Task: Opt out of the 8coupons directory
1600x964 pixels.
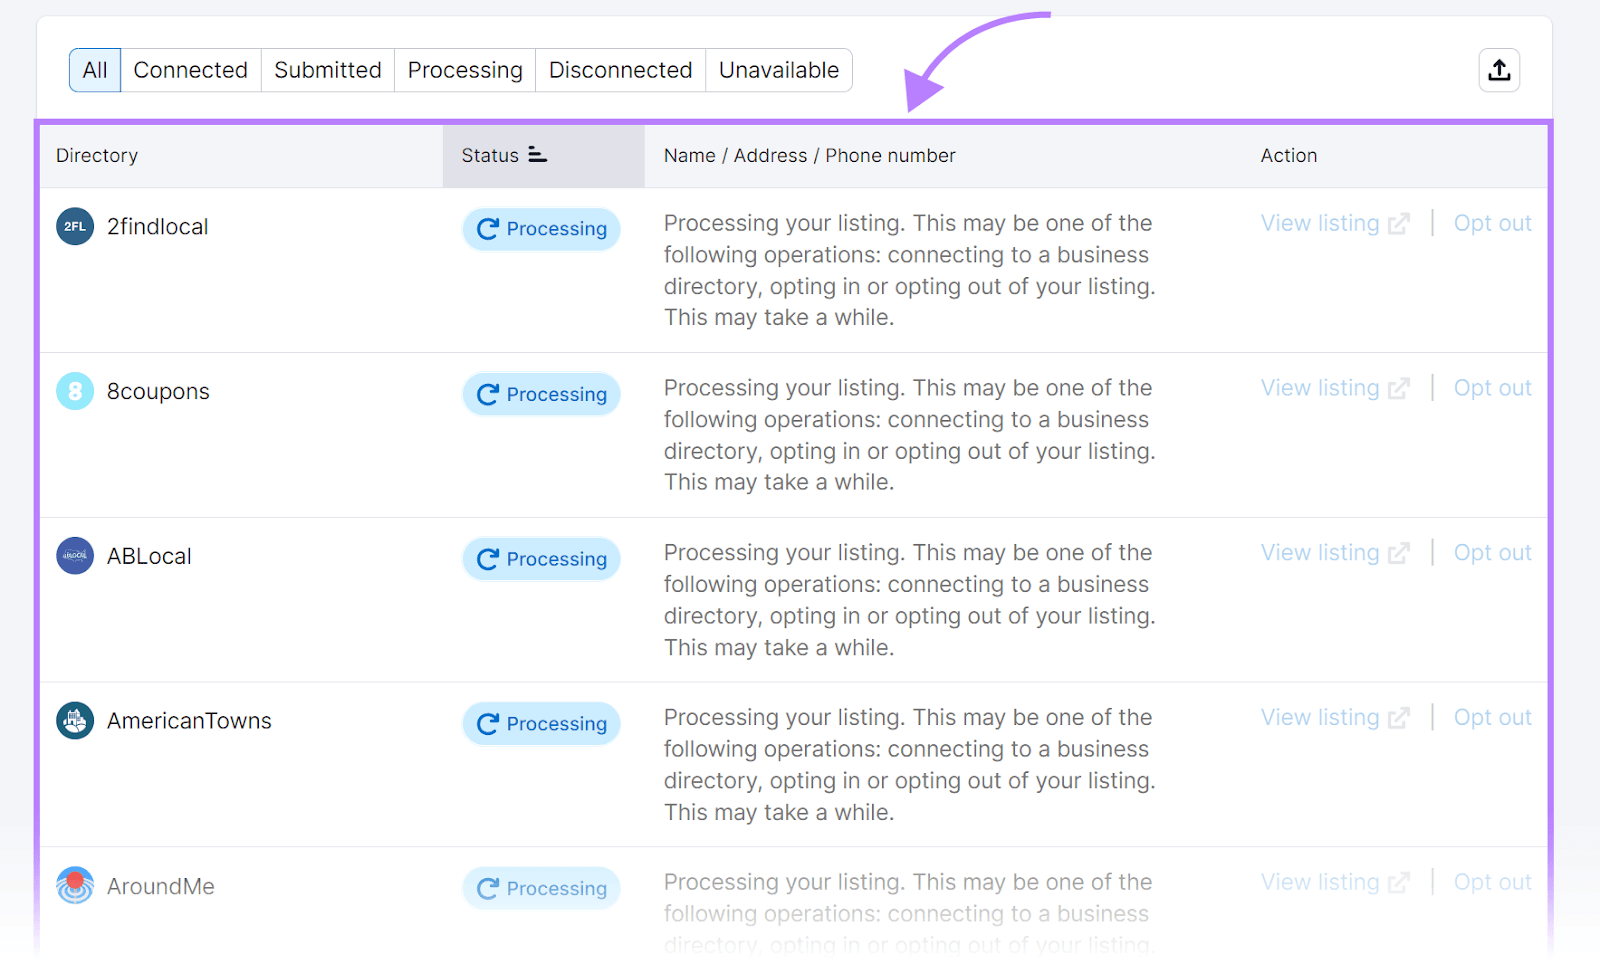Action: pos(1492,388)
